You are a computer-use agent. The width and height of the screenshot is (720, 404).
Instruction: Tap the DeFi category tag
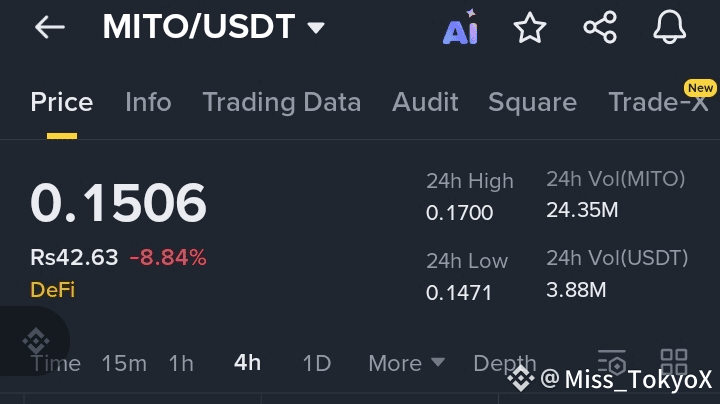[52, 290]
